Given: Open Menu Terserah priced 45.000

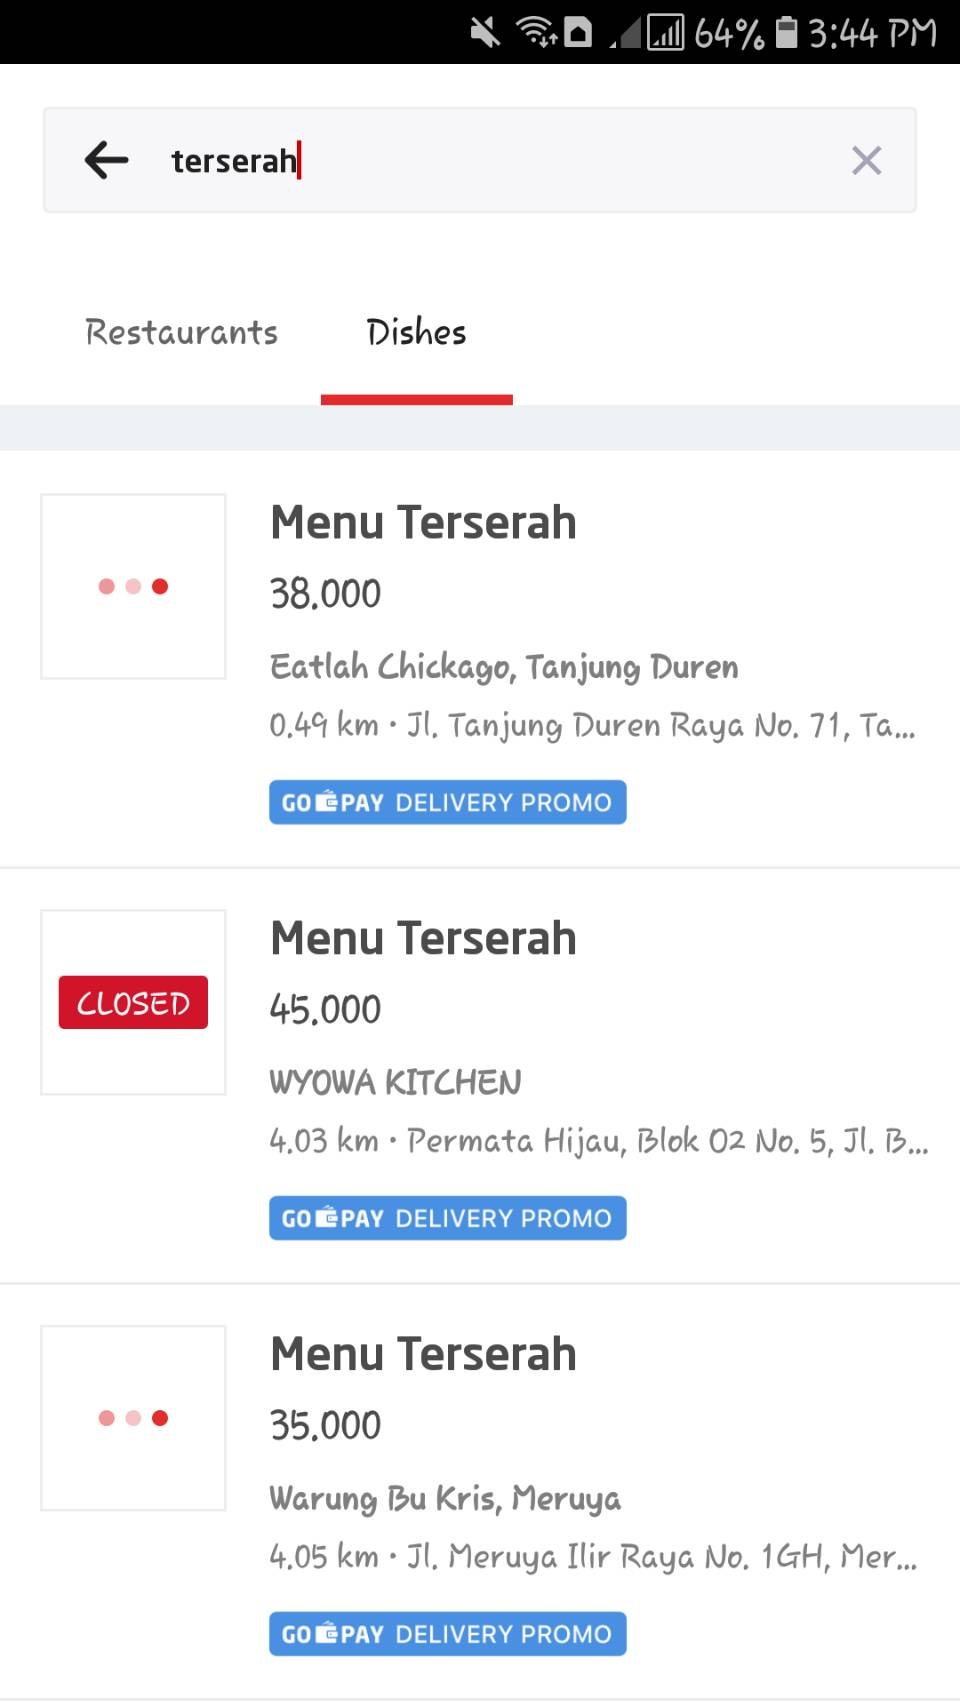Looking at the screenshot, I should coord(423,938).
